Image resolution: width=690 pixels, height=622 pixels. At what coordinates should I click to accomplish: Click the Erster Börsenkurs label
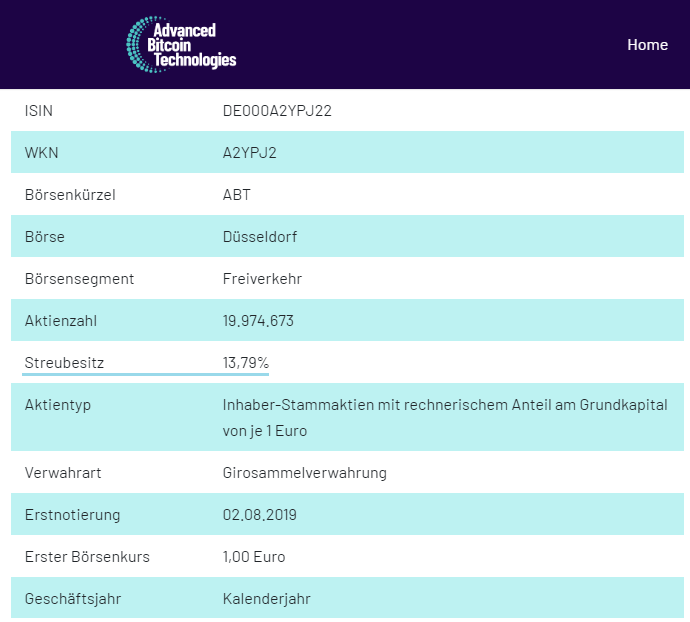pyautogui.click(x=87, y=557)
